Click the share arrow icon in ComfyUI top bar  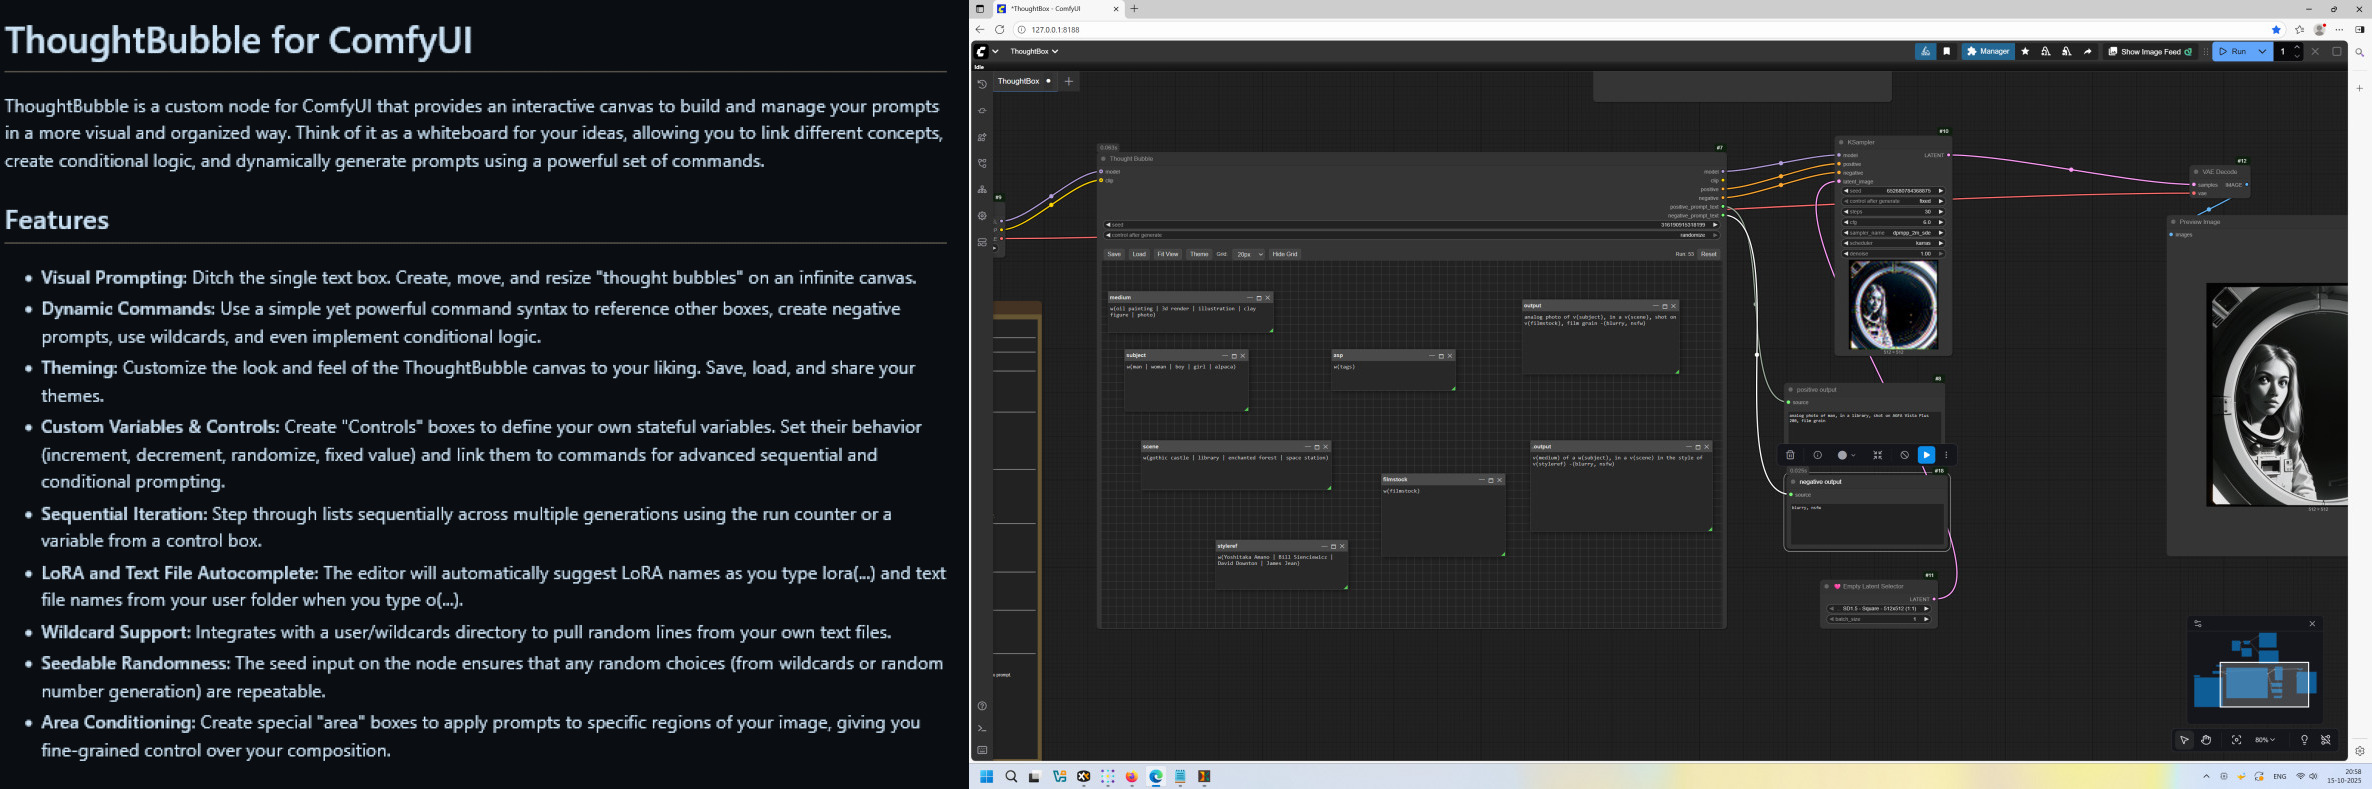pyautogui.click(x=2087, y=51)
